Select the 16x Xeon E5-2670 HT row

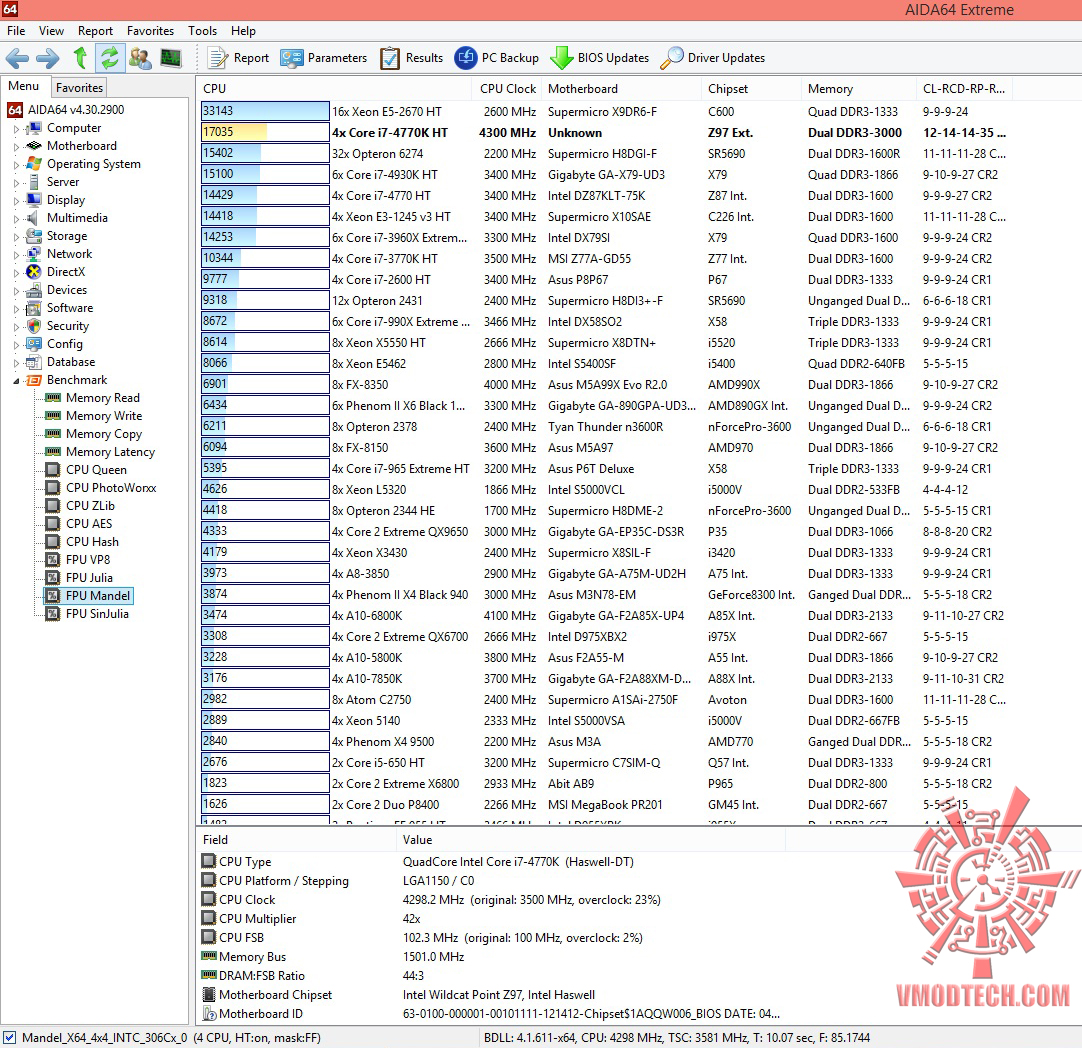pos(605,112)
